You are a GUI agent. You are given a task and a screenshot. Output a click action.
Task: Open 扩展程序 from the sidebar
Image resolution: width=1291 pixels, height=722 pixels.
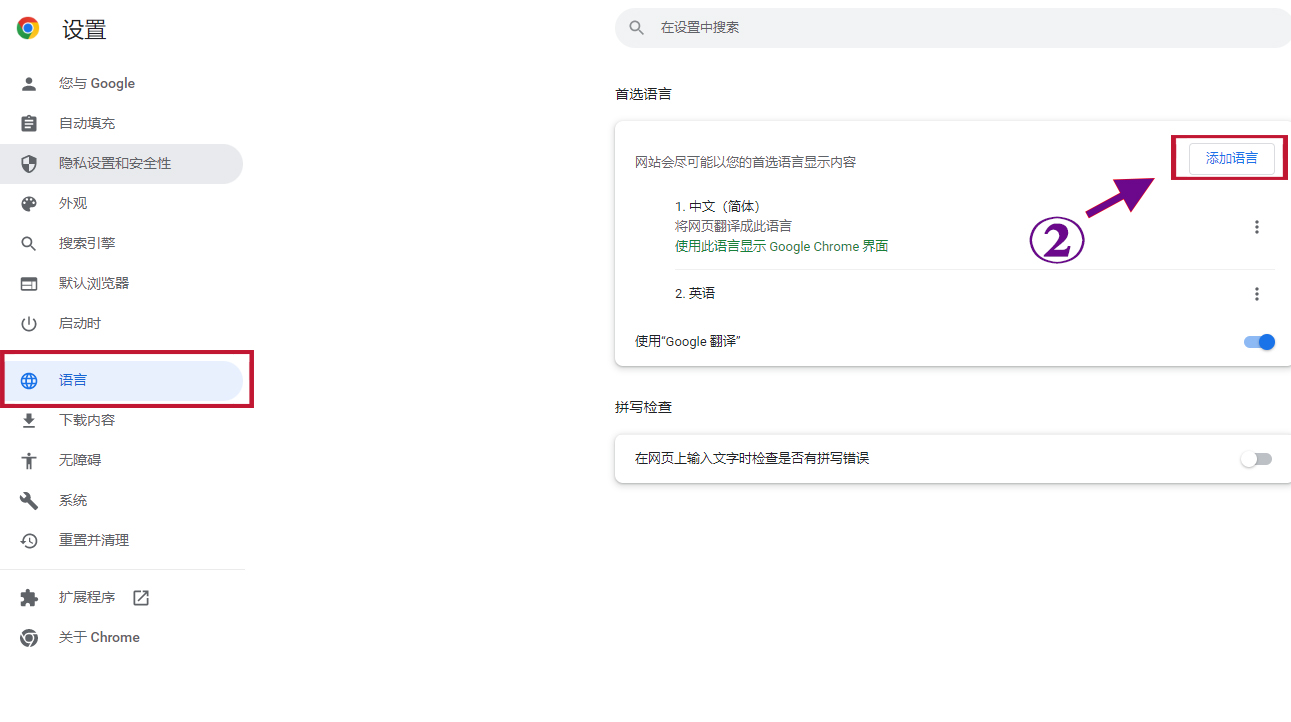coord(28,597)
